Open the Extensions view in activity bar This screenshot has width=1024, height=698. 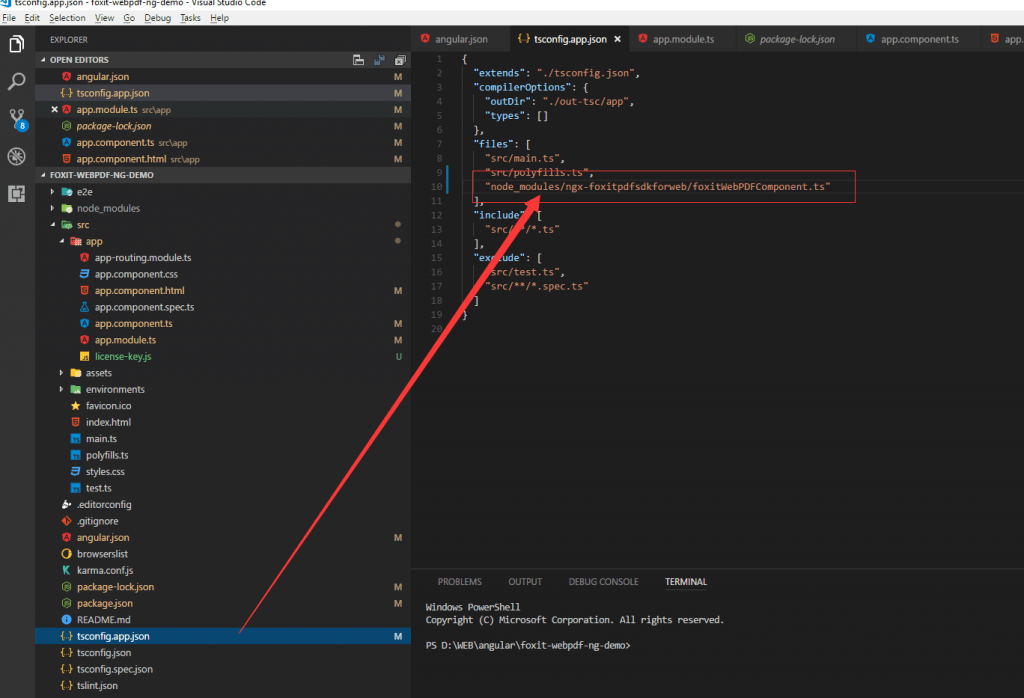coord(17,193)
